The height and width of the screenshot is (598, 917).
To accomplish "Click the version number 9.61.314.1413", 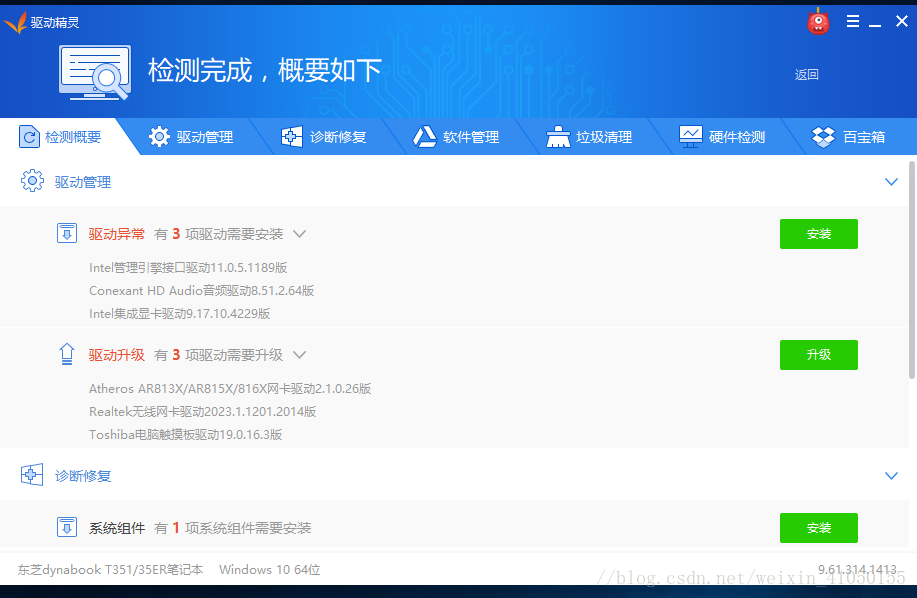I will pos(857,569).
